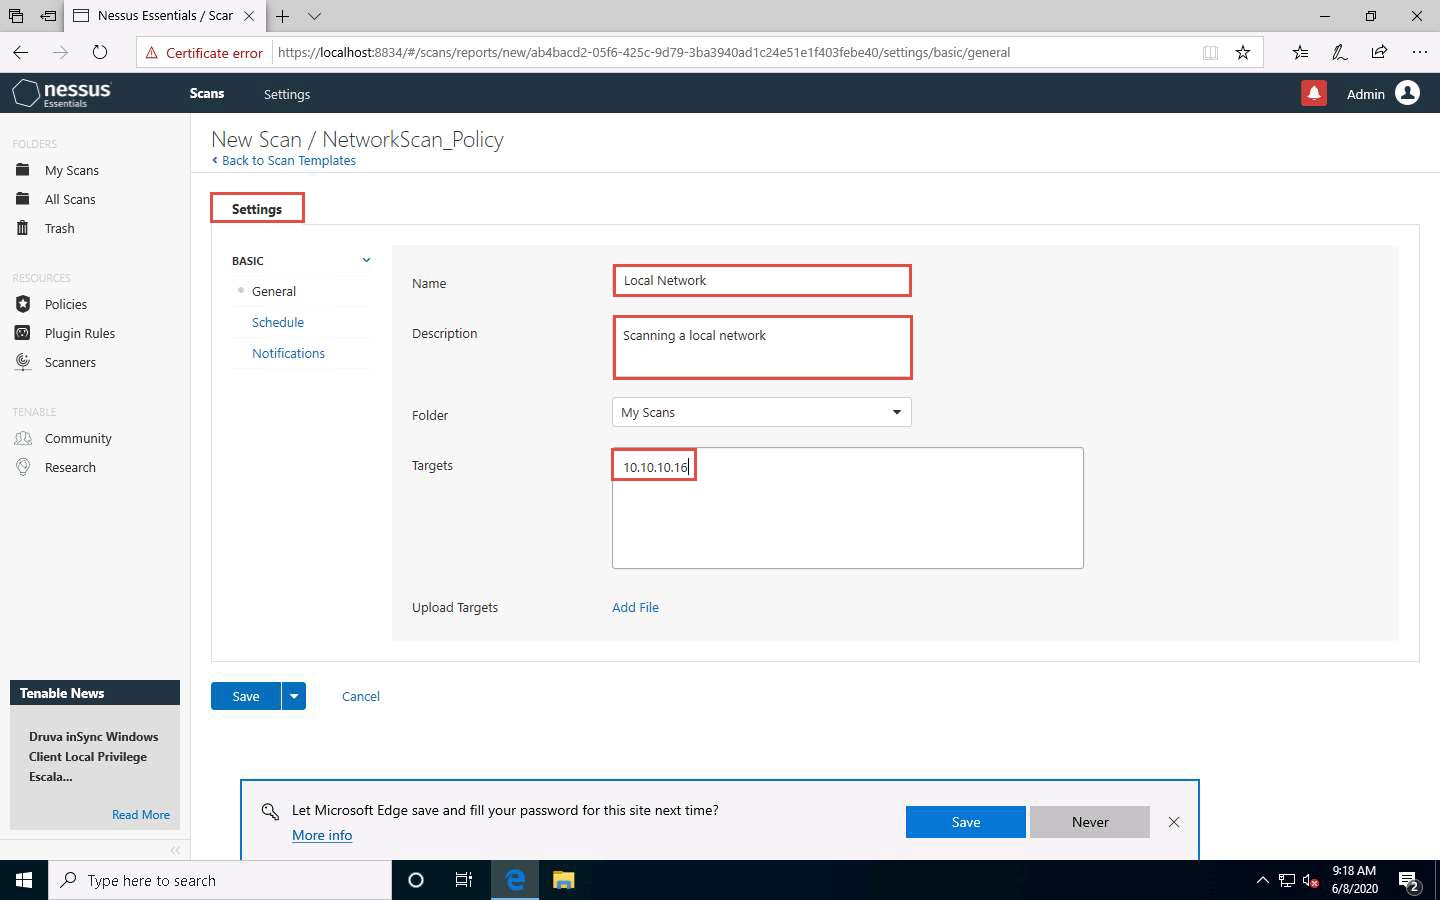1440x900 pixels.
Task: Open the Action Center notification icon
Action: (1410, 881)
